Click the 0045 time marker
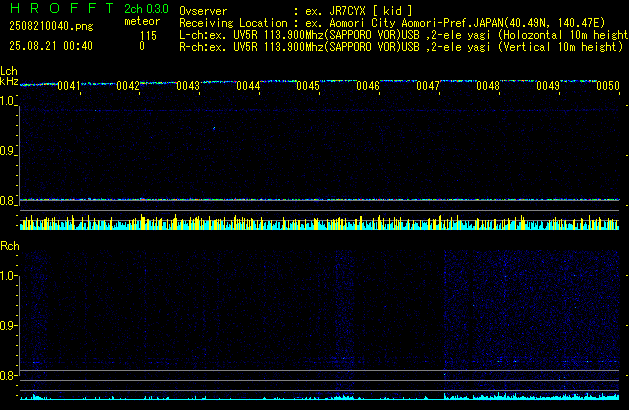Image resolution: width=629 pixels, height=410 pixels. [x=308, y=86]
